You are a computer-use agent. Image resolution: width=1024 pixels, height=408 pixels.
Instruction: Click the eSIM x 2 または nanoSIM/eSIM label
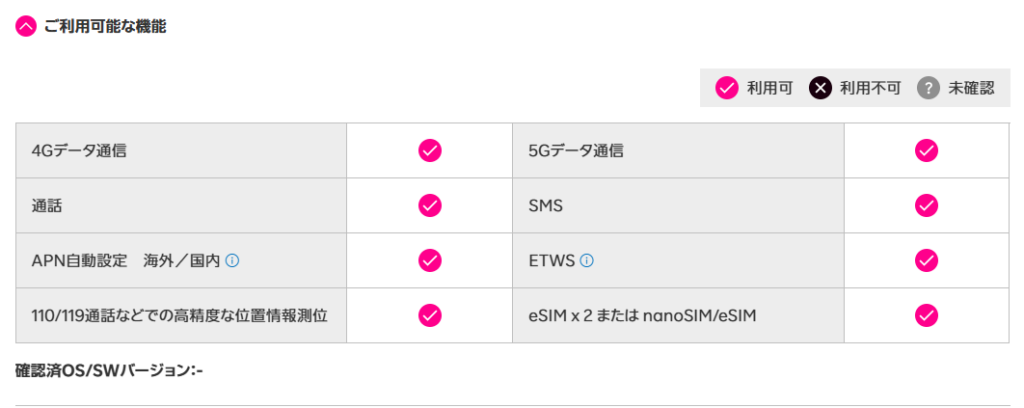642,316
